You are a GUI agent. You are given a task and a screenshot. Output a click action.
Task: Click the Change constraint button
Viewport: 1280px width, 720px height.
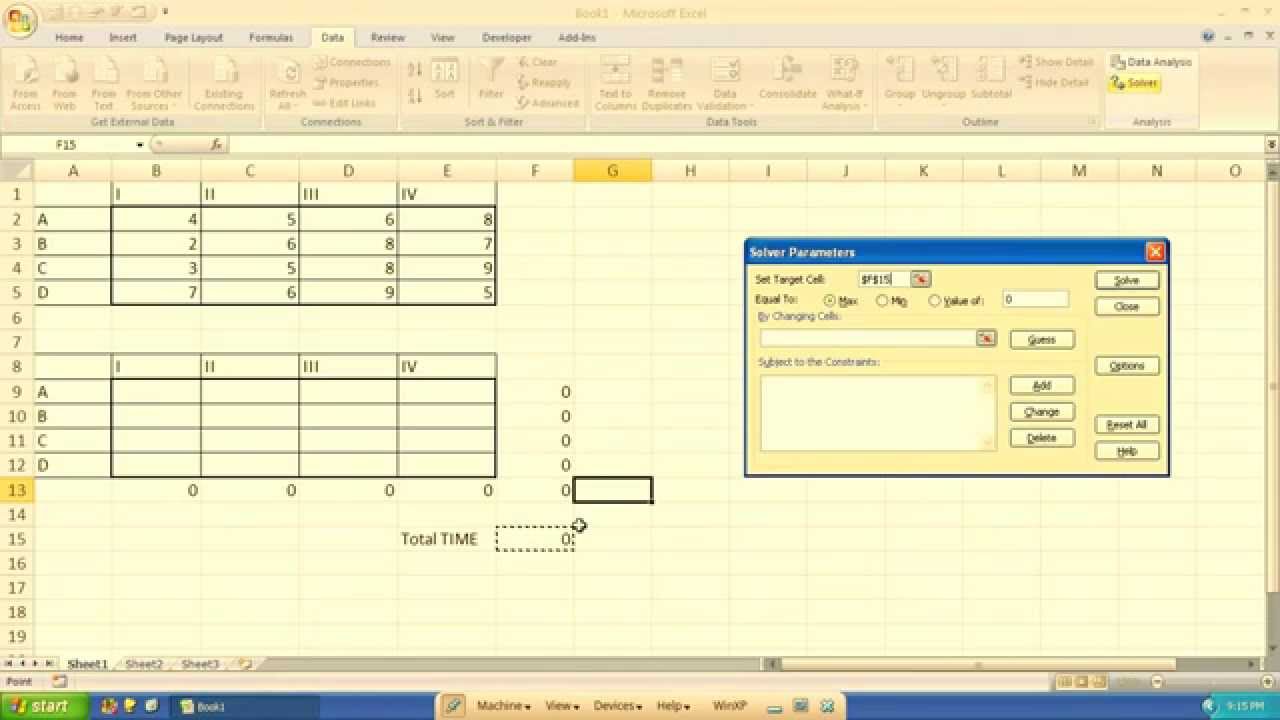click(x=1042, y=411)
